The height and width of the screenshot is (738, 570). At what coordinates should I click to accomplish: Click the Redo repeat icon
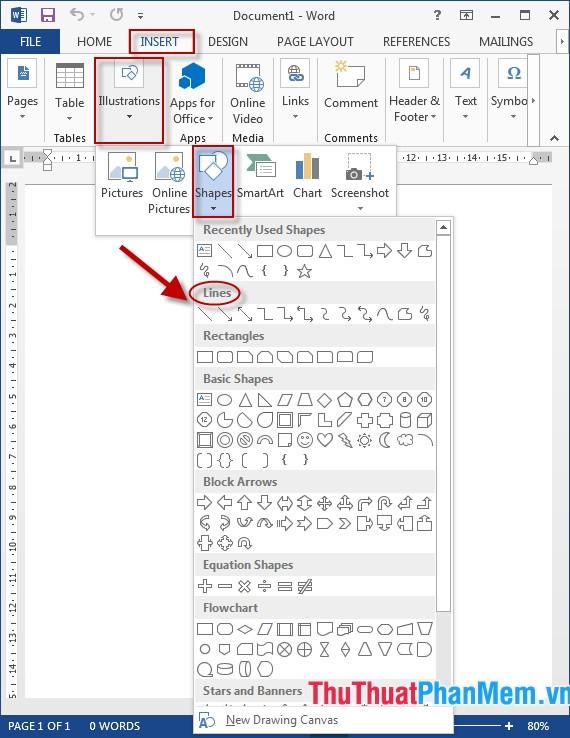click(x=116, y=15)
